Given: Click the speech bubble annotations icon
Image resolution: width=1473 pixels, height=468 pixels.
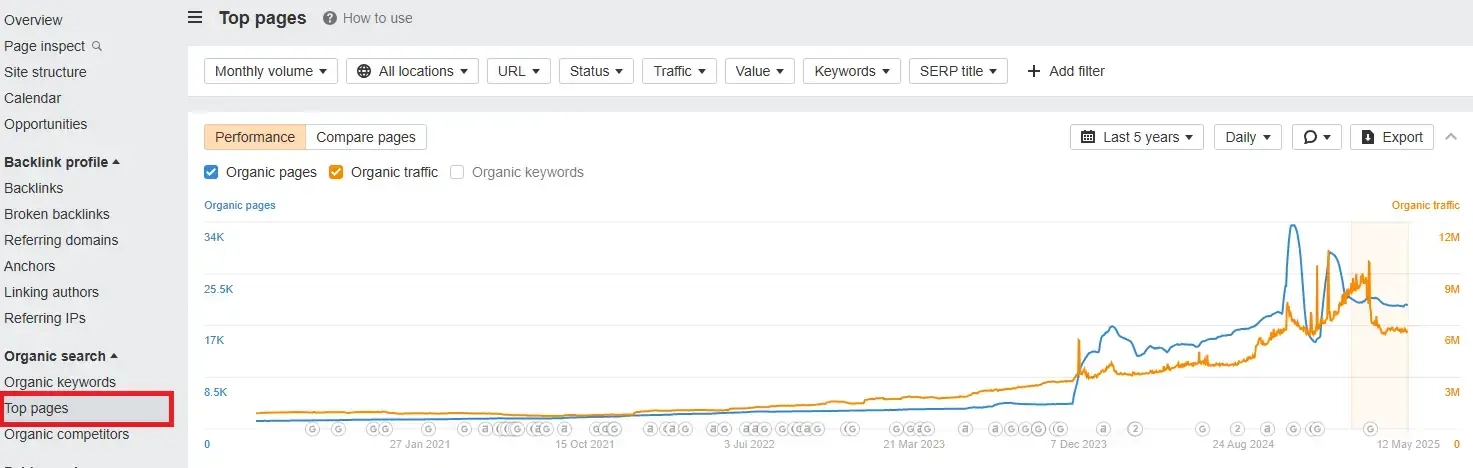Looking at the screenshot, I should pos(1310,137).
